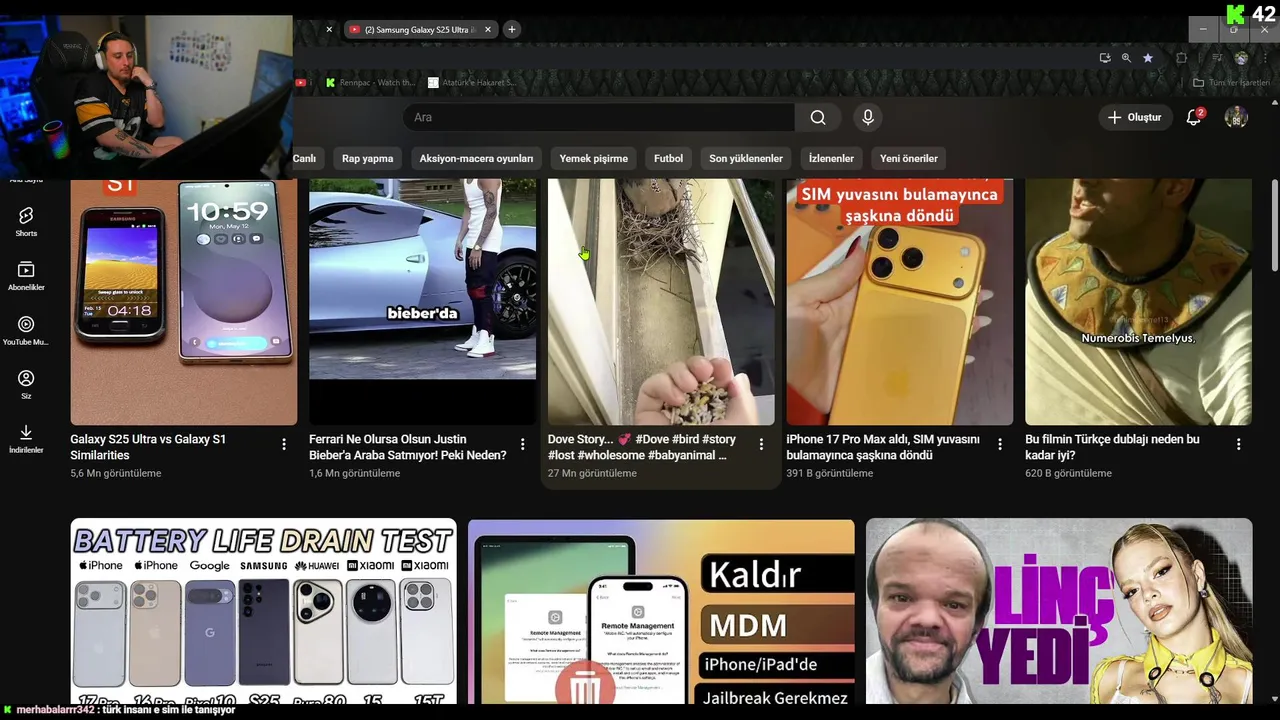Open the Siz section in the sidebar
The width and height of the screenshot is (1280, 720).
click(26, 385)
